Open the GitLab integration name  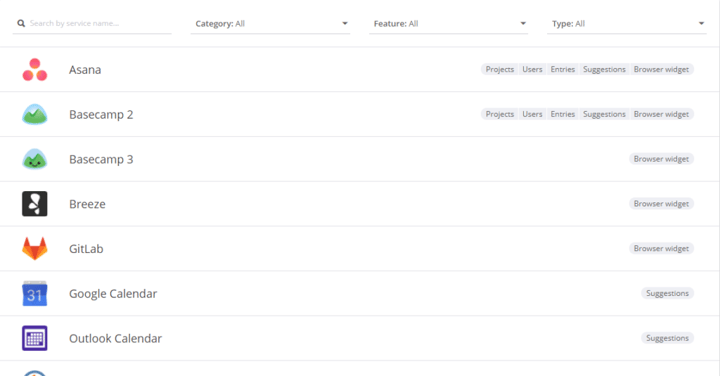click(86, 249)
